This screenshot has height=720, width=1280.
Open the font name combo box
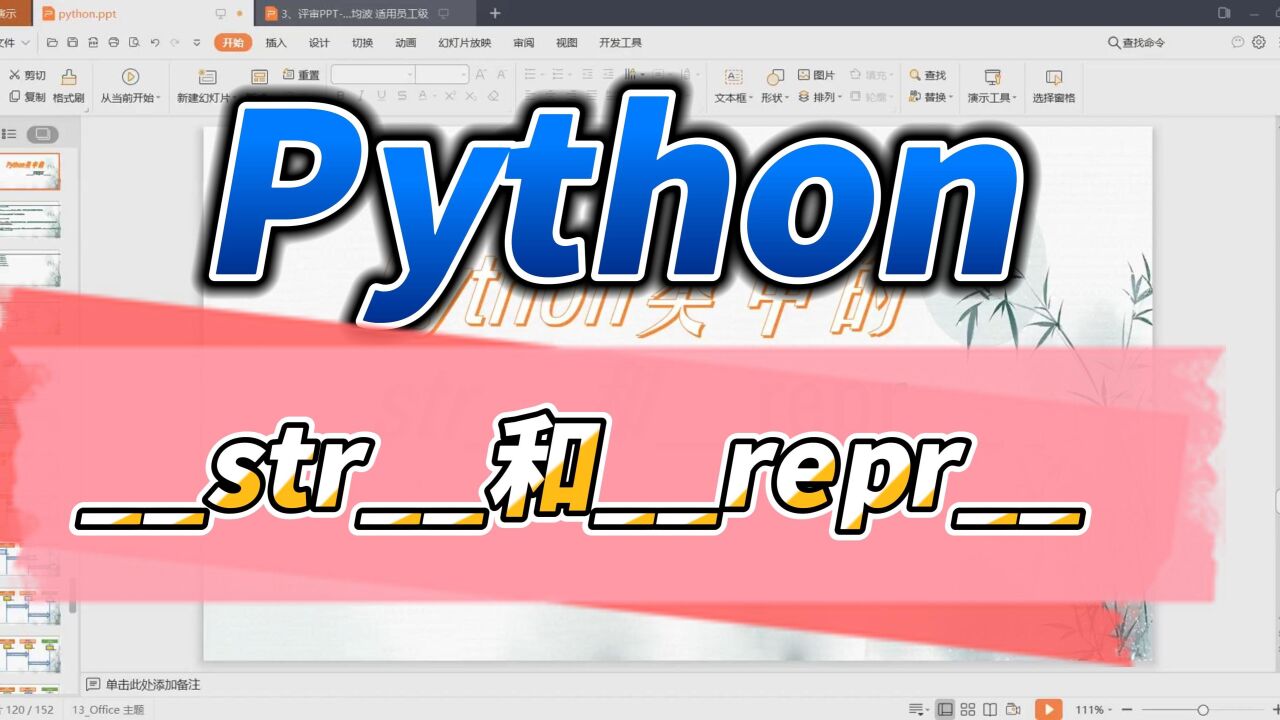[372, 75]
